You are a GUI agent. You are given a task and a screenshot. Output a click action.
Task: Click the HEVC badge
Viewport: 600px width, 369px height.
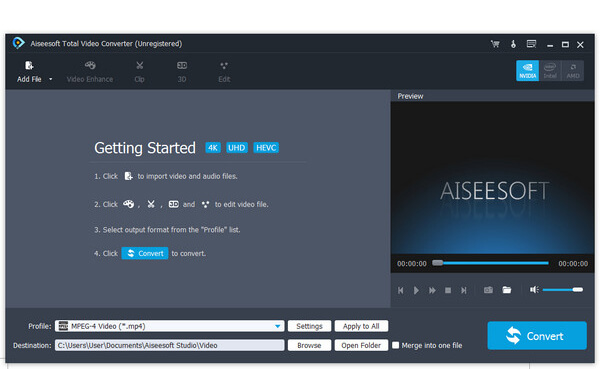click(266, 148)
